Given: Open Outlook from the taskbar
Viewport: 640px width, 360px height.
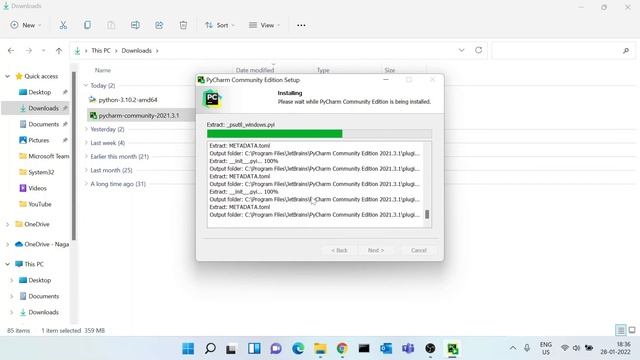Looking at the screenshot, I should tap(386, 349).
